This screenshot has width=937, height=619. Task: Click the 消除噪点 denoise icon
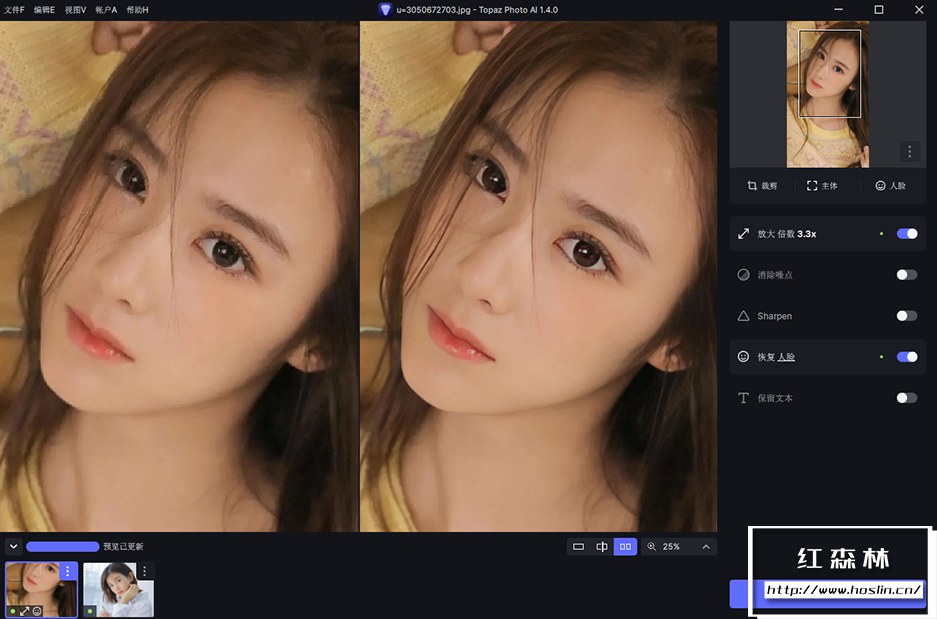pyautogui.click(x=743, y=275)
